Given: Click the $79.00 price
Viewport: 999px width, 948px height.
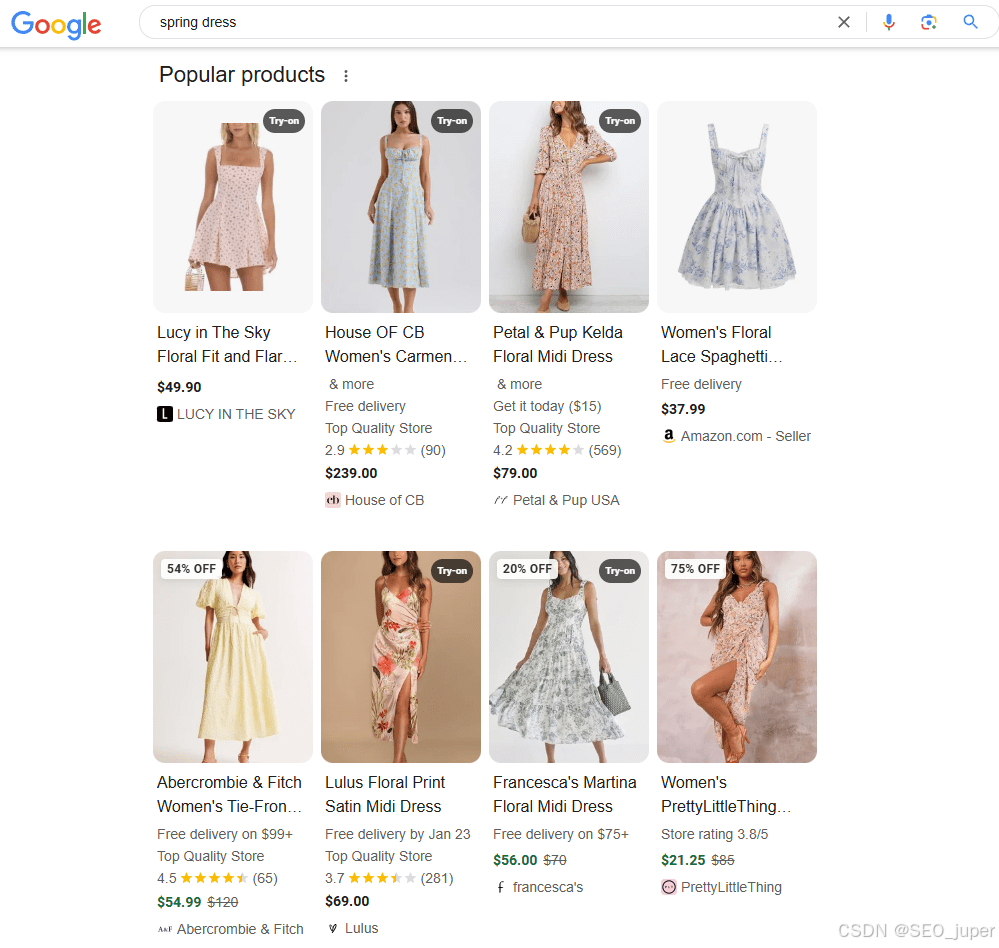Looking at the screenshot, I should tap(515, 473).
